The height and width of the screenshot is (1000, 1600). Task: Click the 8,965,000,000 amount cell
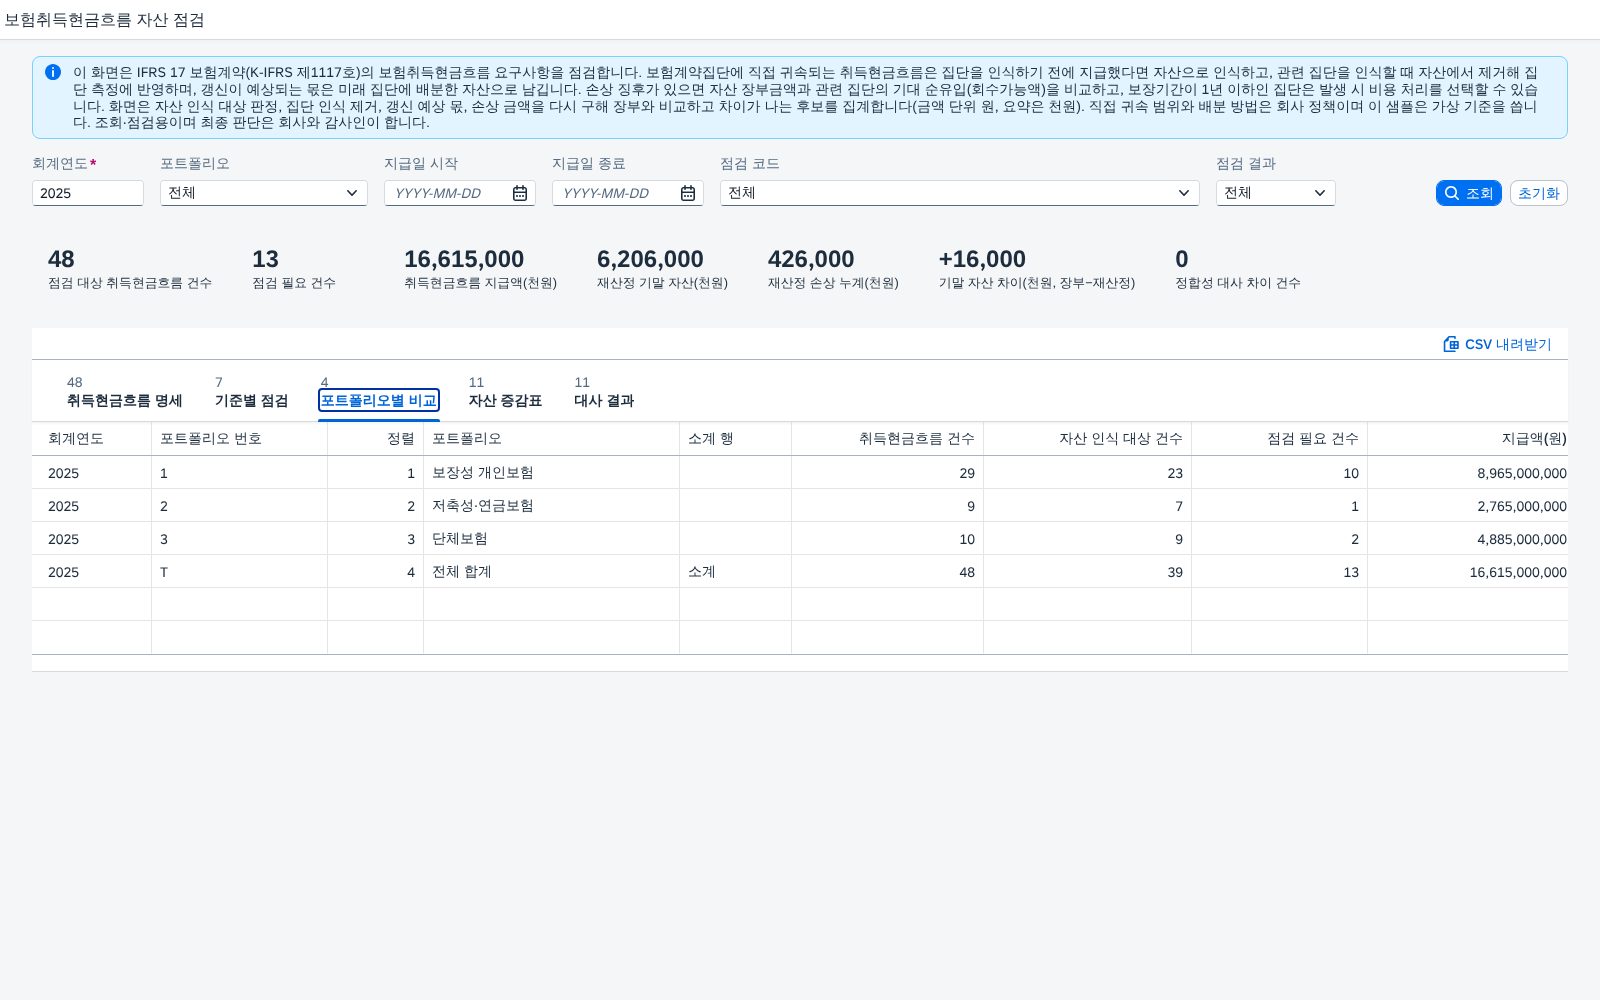[1468, 473]
